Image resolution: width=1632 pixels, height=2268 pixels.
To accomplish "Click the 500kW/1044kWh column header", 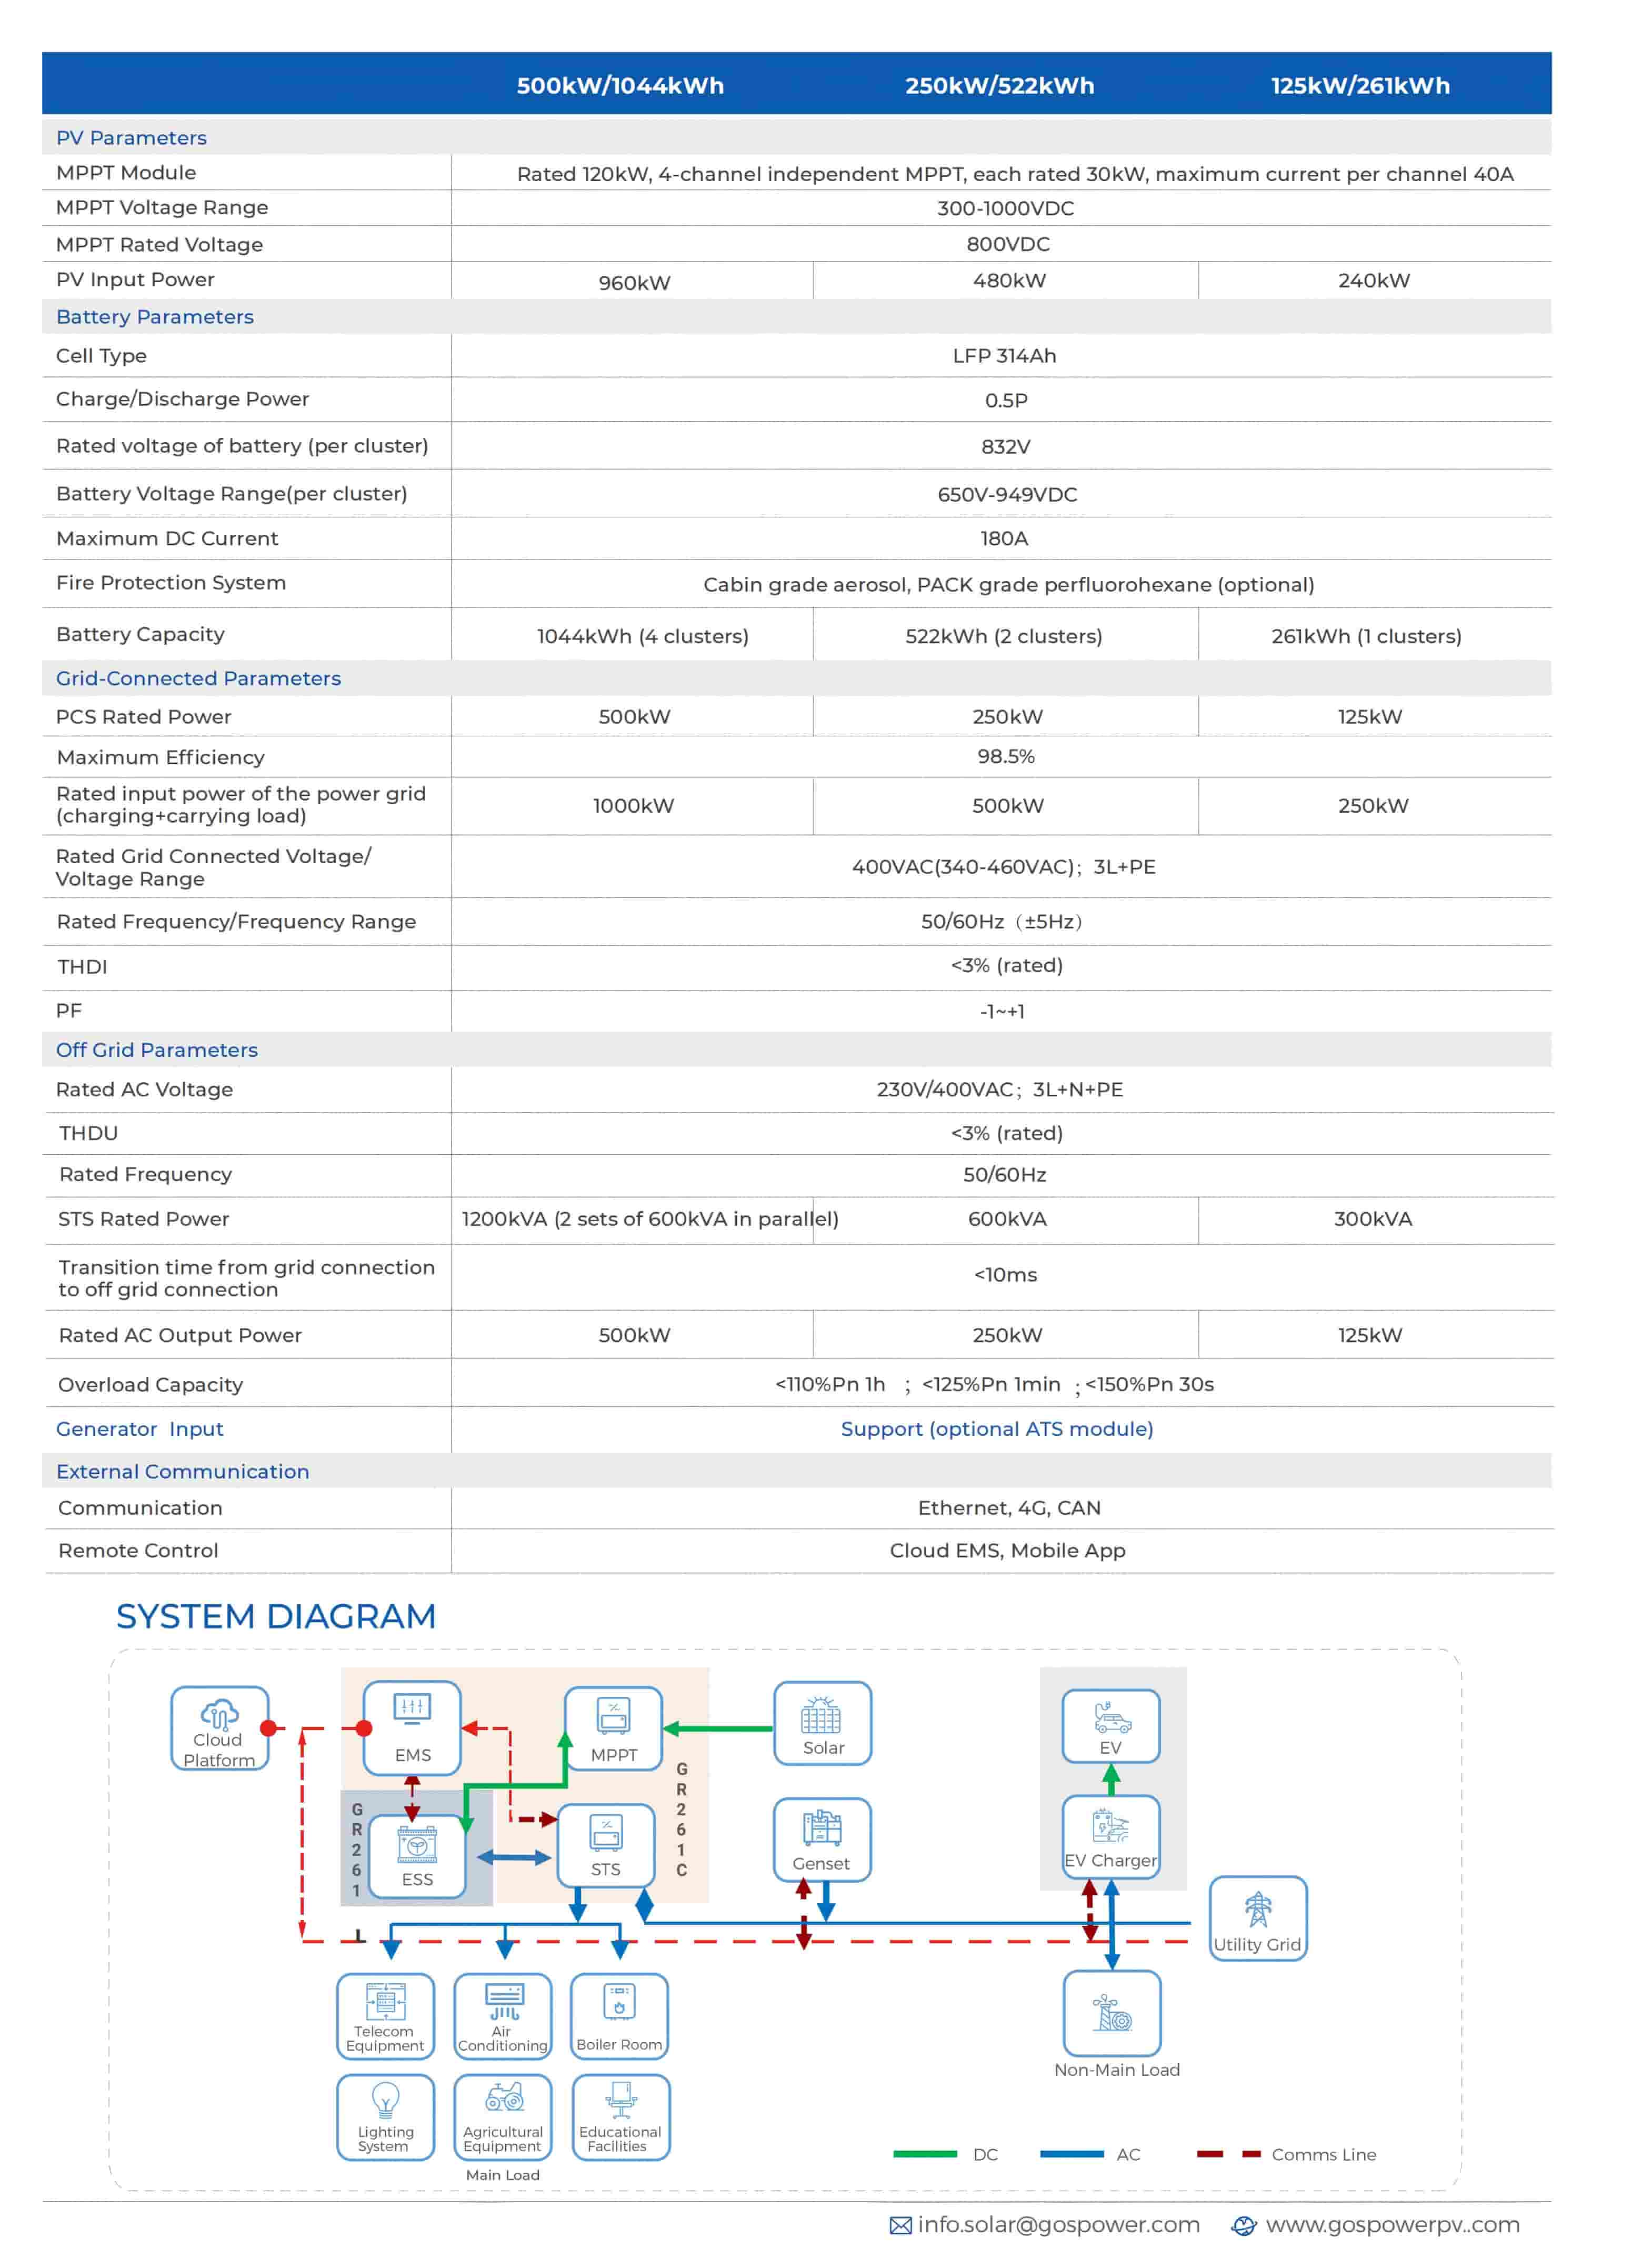I will pos(620,85).
